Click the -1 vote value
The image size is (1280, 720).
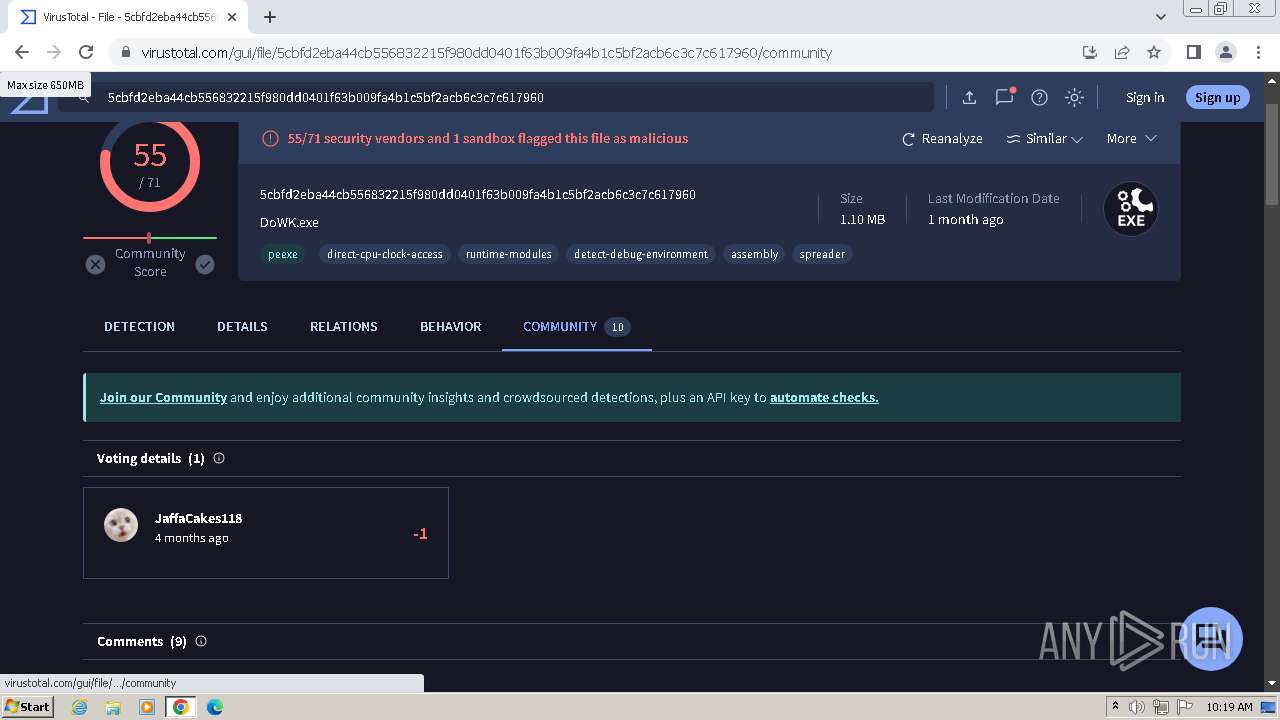(x=420, y=534)
